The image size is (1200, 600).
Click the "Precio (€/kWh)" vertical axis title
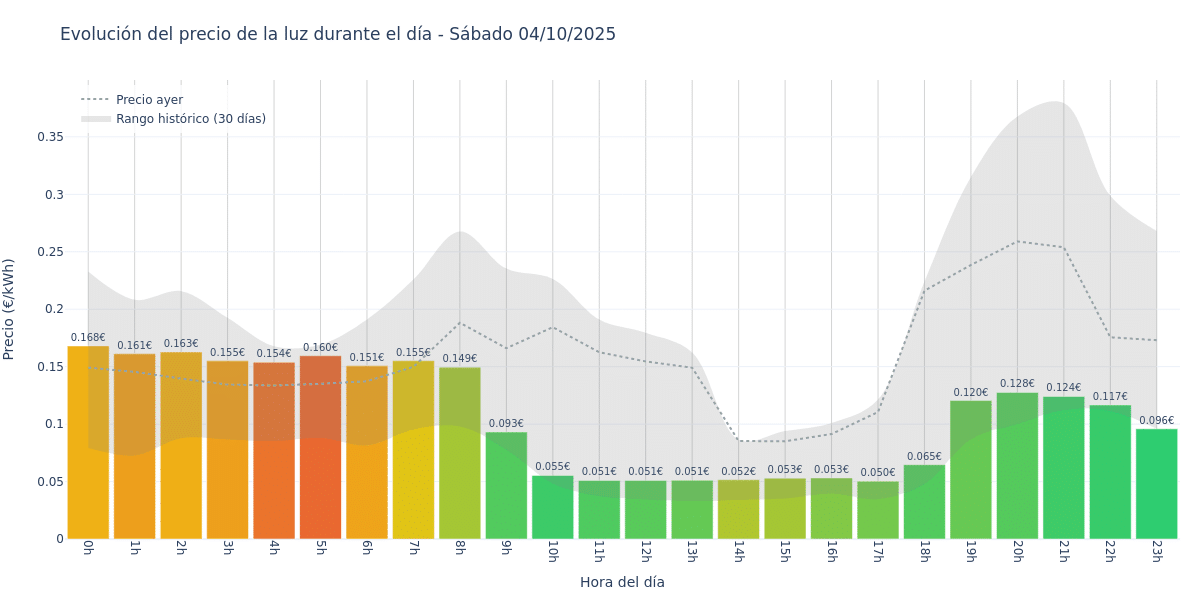pyautogui.click(x=9, y=309)
